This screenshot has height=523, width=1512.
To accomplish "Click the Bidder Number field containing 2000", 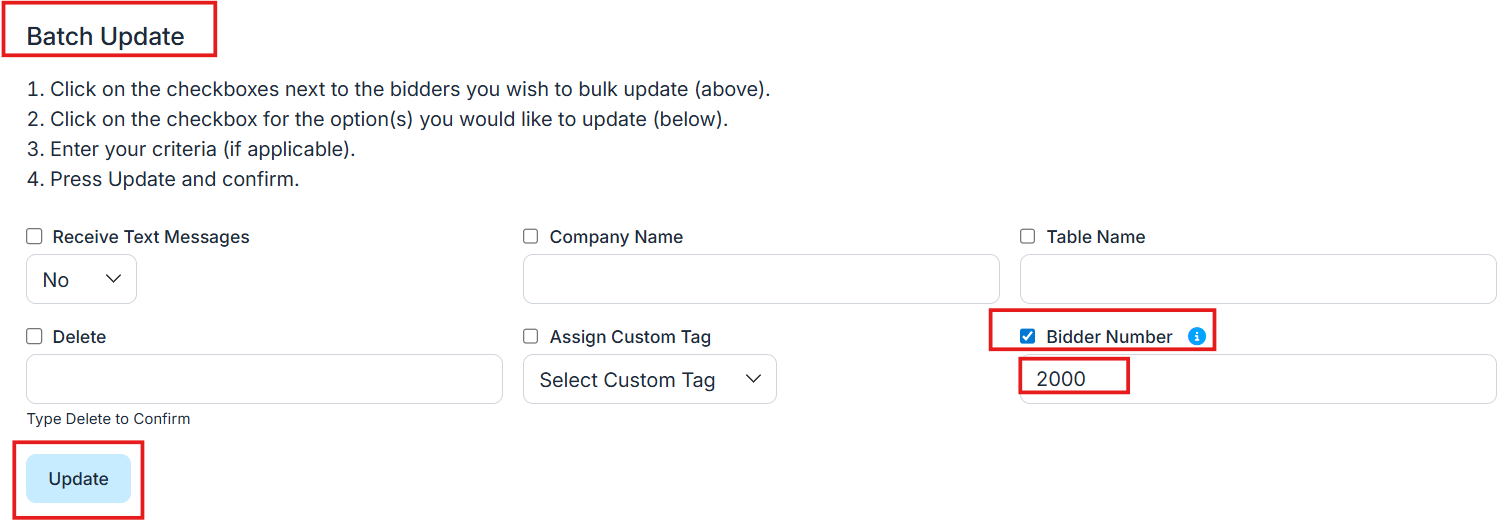I will point(1257,380).
